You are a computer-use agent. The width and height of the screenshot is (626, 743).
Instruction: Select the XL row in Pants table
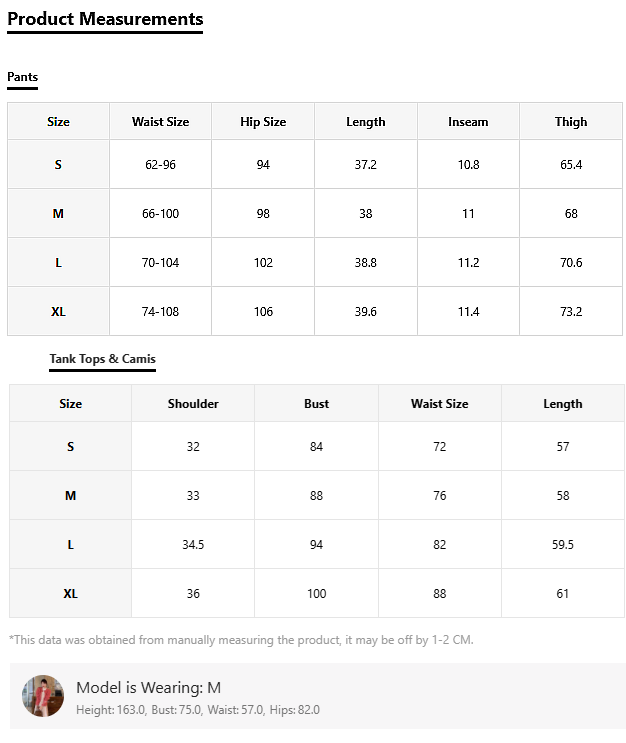58,312
